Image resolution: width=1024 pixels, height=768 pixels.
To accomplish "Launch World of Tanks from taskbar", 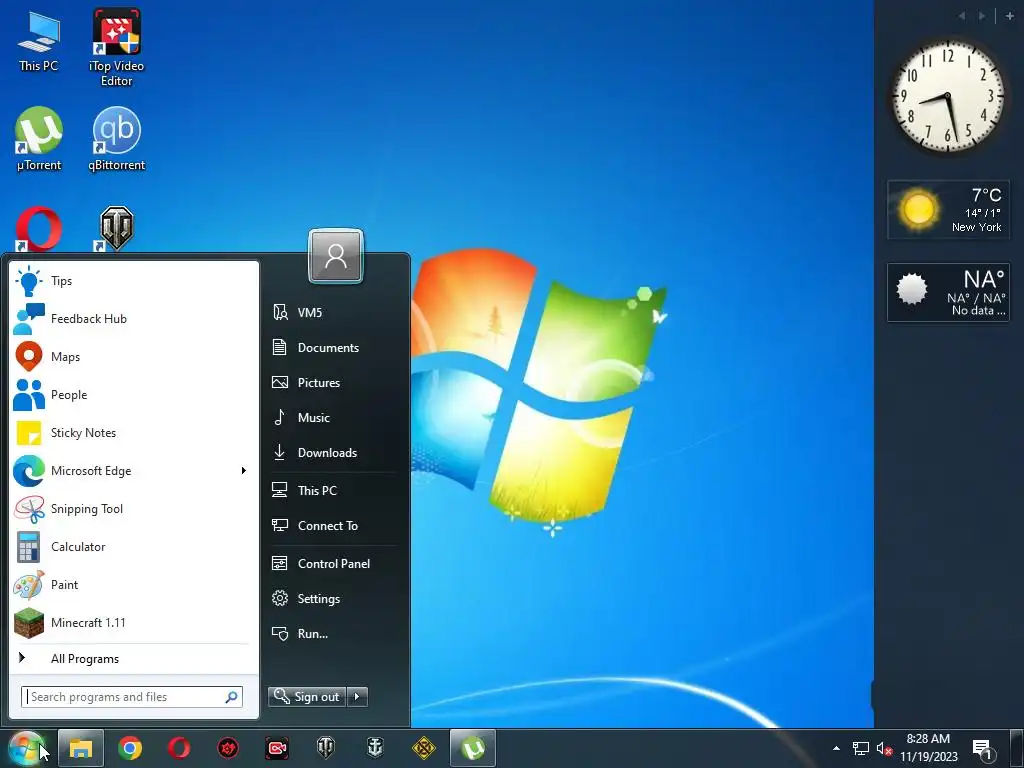I will tap(326, 748).
